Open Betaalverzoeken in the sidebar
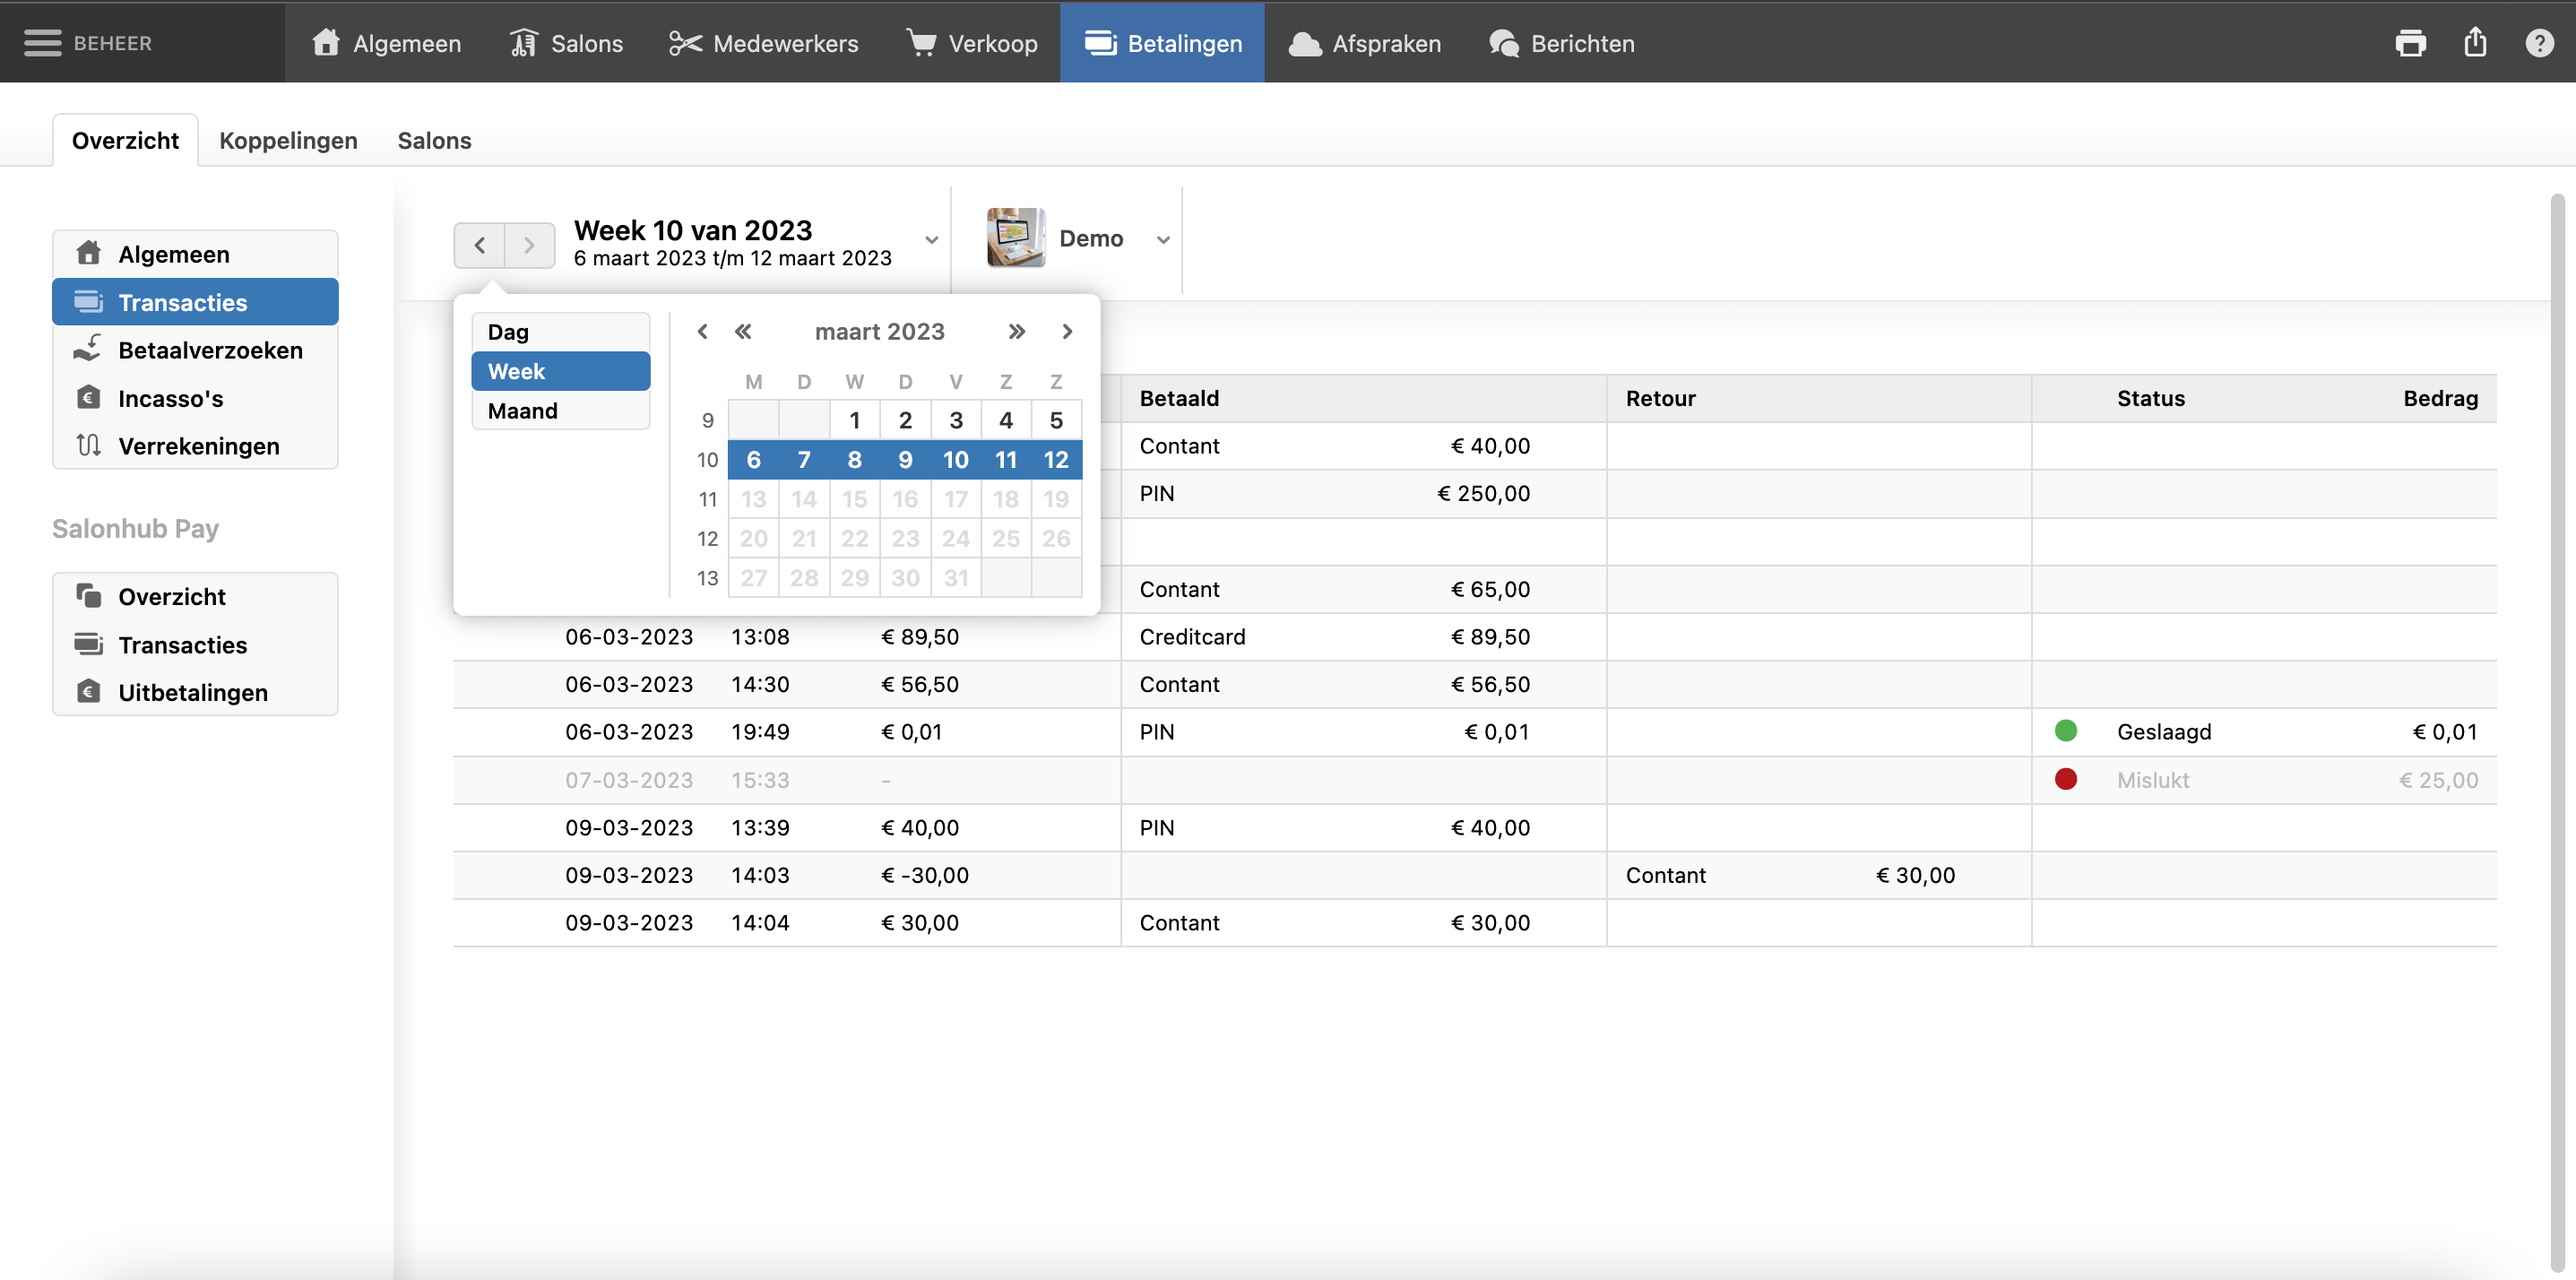 coord(209,350)
